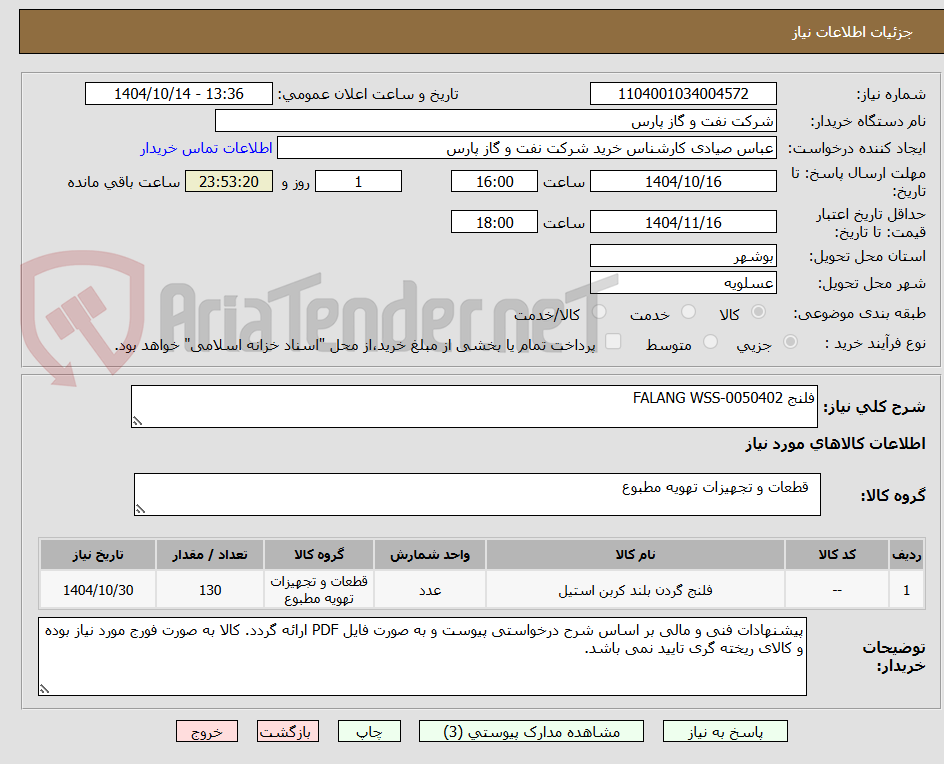The height and width of the screenshot is (764, 944).
Task: Click the need date cell 1404/10/30
Action: tap(98, 590)
